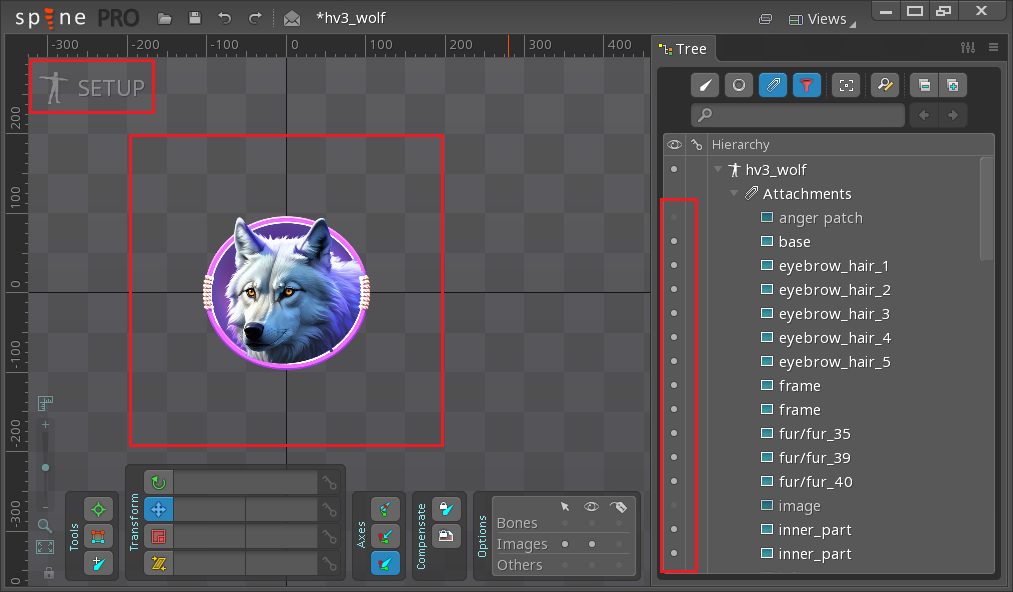Hide the eyebrow_hair_3 attachment visibility dot
This screenshot has height=592, width=1013.
674,314
